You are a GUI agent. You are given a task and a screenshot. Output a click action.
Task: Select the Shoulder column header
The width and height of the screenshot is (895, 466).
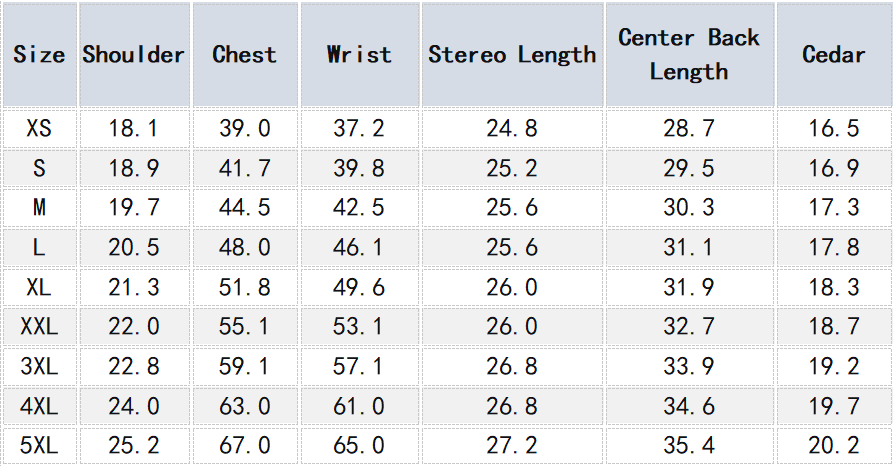134,55
